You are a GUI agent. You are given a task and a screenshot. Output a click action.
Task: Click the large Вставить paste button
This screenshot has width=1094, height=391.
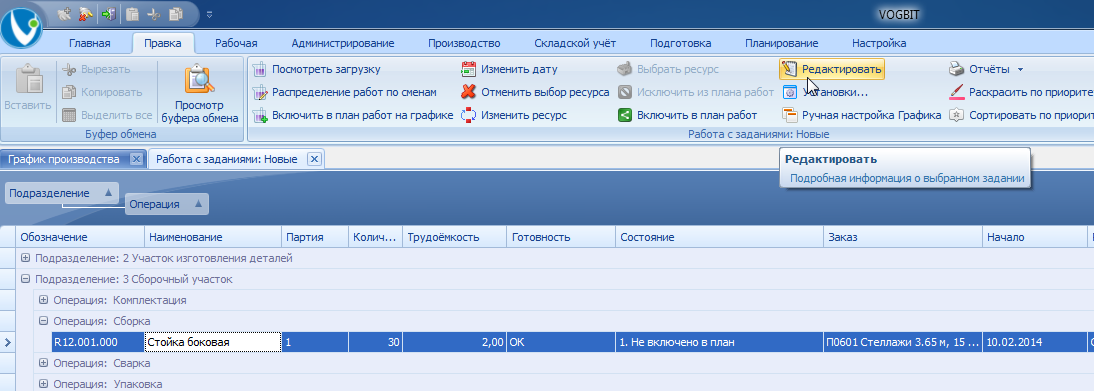28,89
